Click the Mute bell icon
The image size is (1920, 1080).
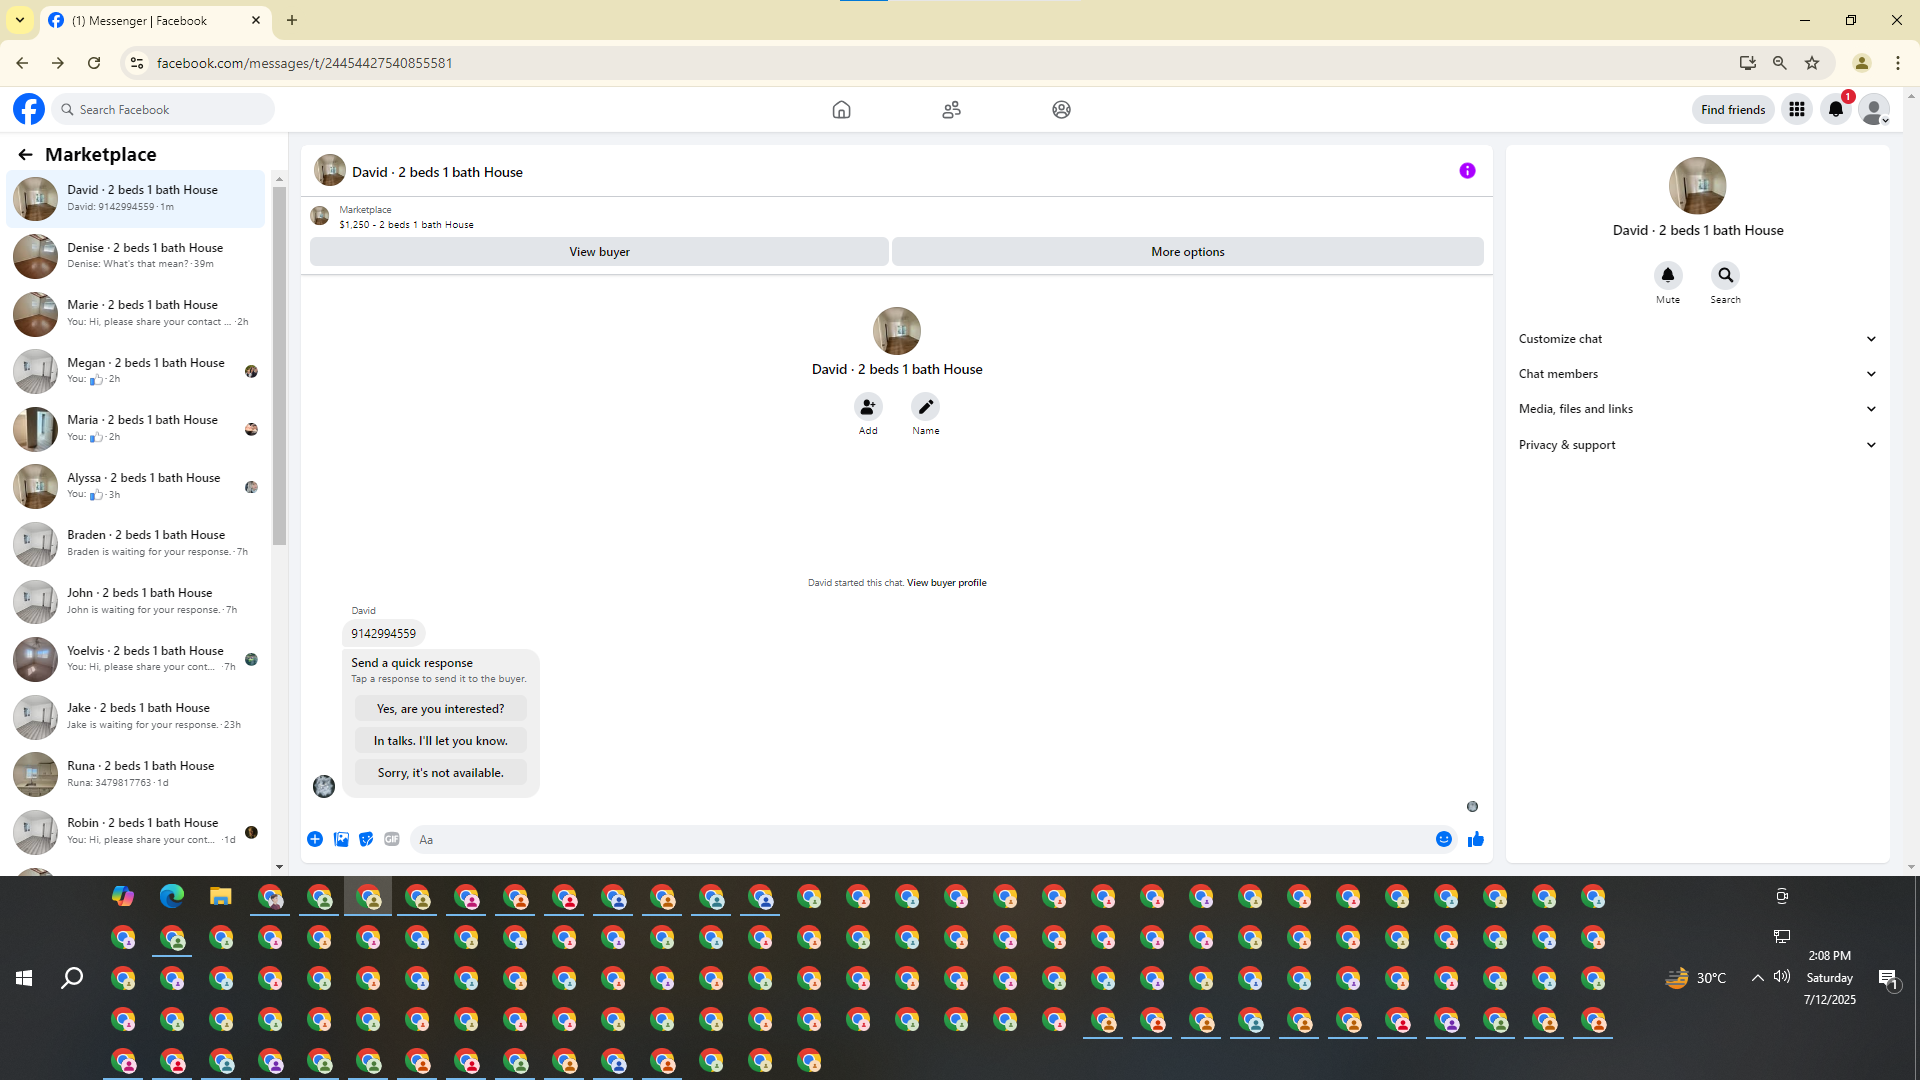pos(1667,275)
